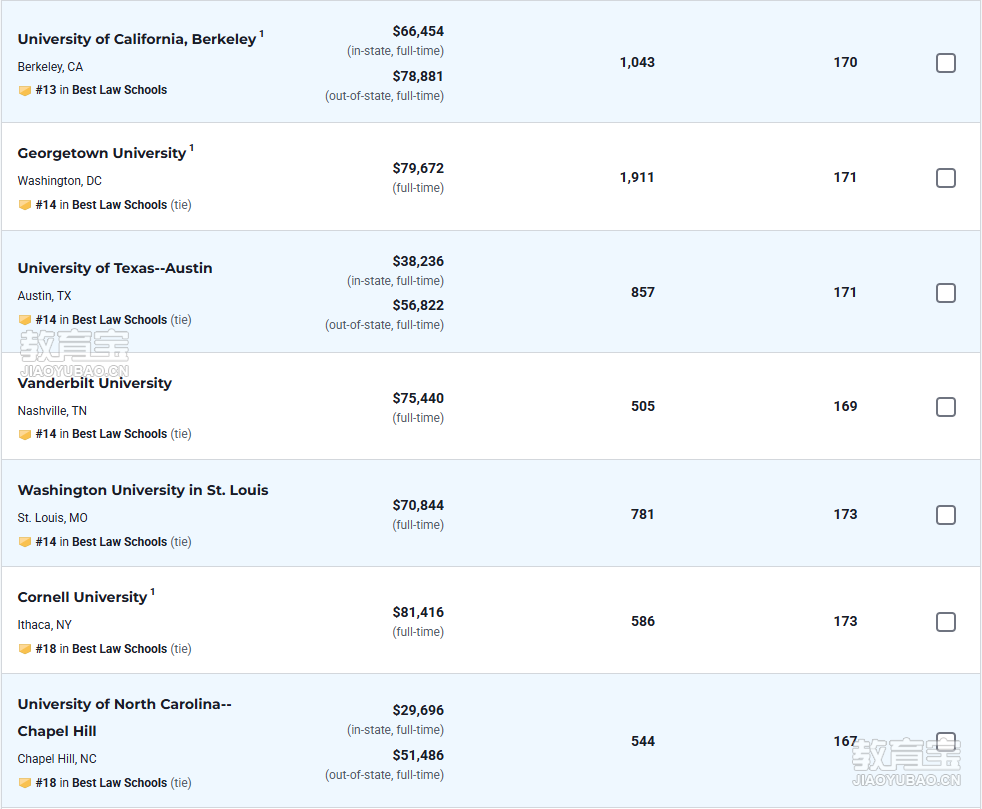Toggle the Vanderbilt University compare checkbox

click(x=946, y=407)
